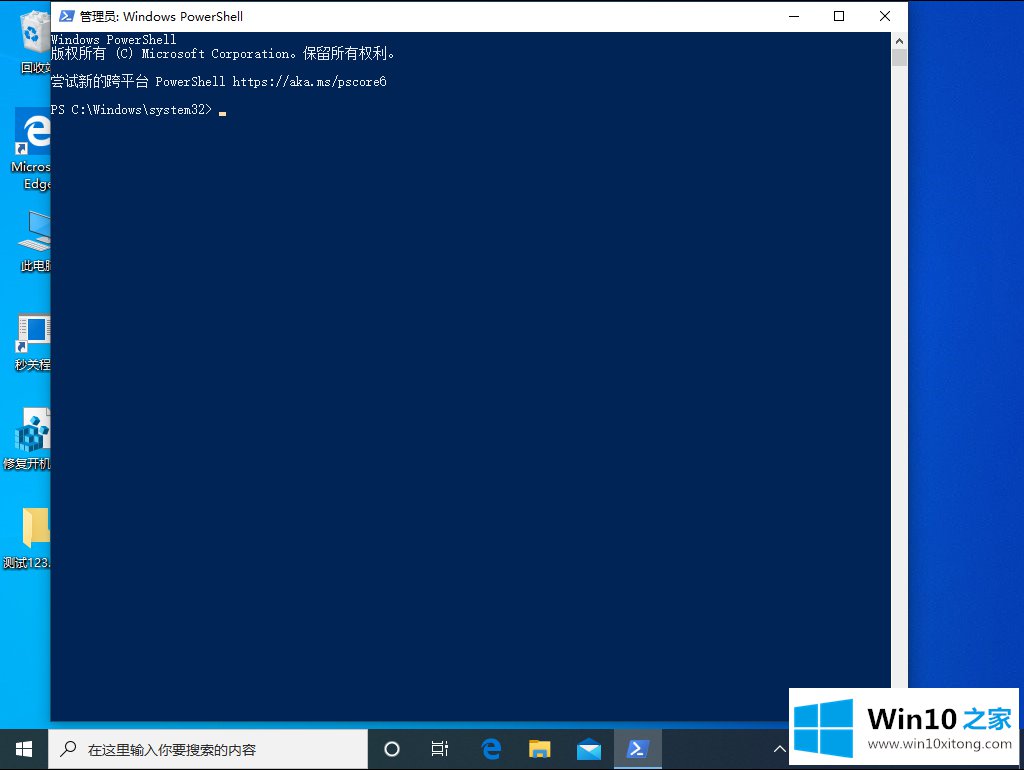Launch Edge from the taskbar

click(491, 749)
